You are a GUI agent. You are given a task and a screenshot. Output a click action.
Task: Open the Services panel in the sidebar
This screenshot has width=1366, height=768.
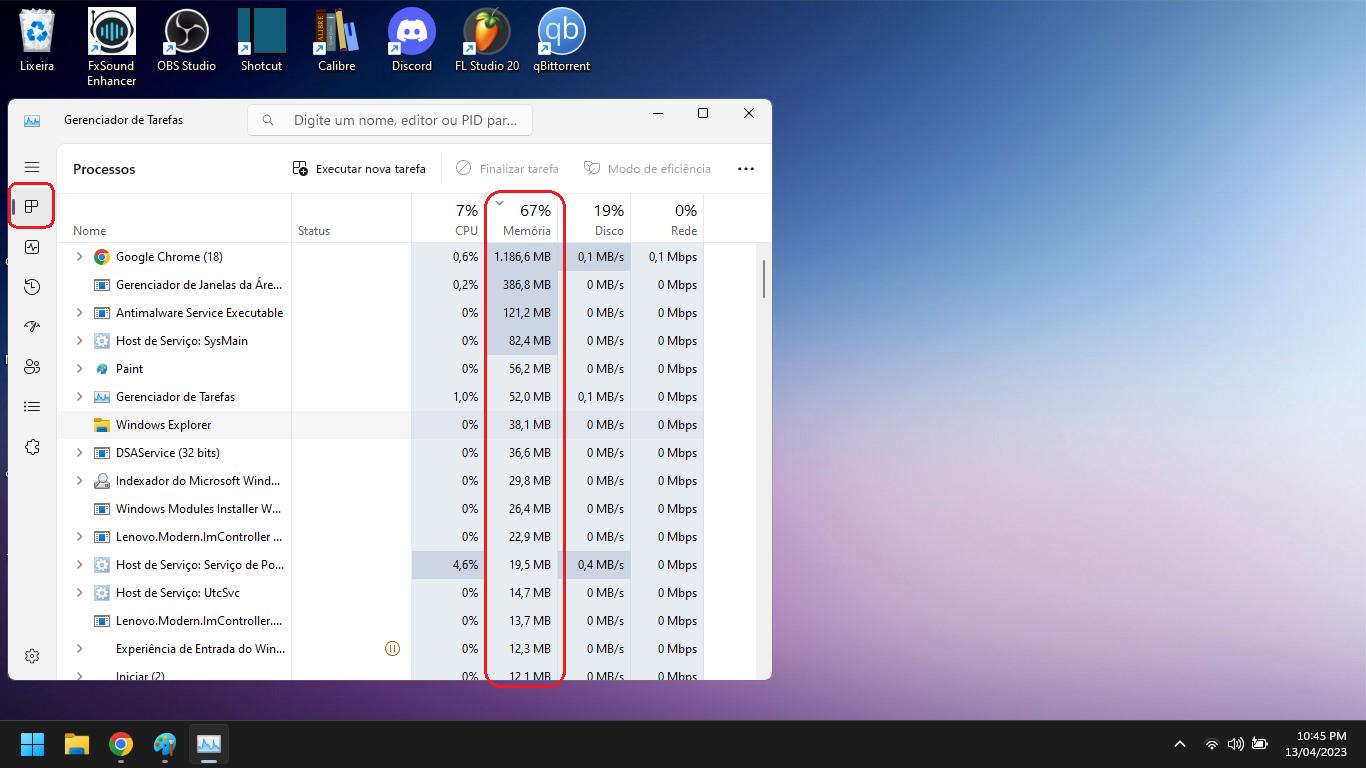pyautogui.click(x=31, y=447)
